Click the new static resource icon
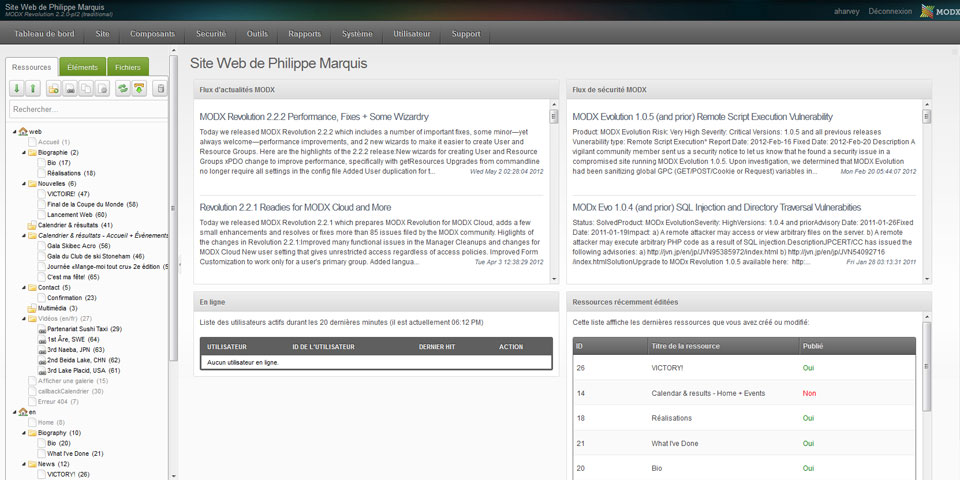 pos(102,89)
